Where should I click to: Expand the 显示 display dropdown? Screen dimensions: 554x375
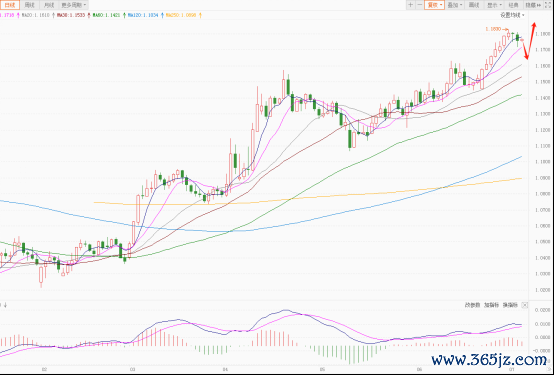click(x=494, y=5)
